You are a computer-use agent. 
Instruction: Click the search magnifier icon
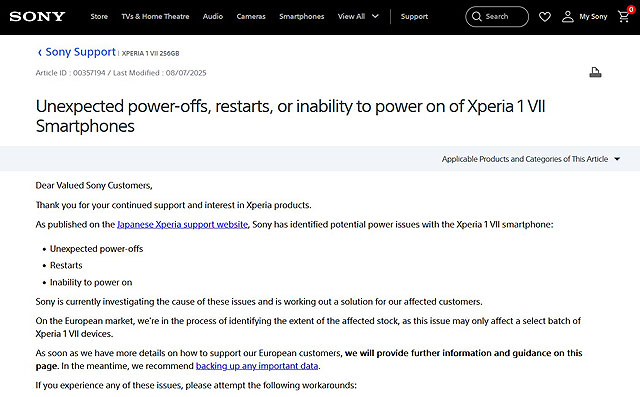(477, 17)
